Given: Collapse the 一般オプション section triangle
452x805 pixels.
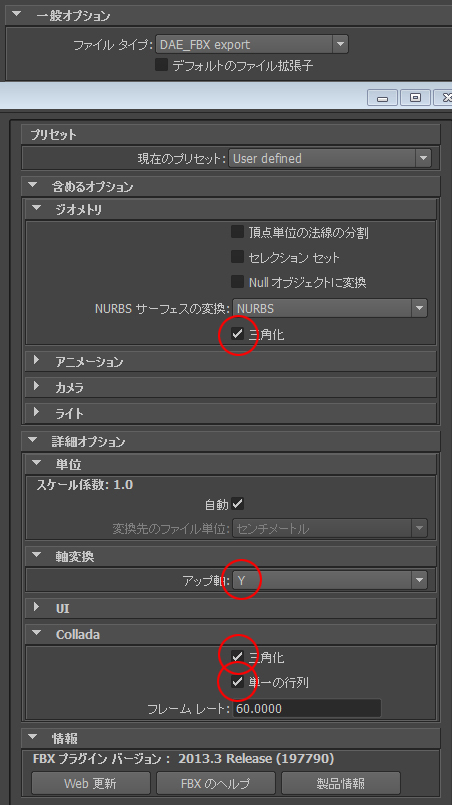Looking at the screenshot, I should [x=17, y=14].
